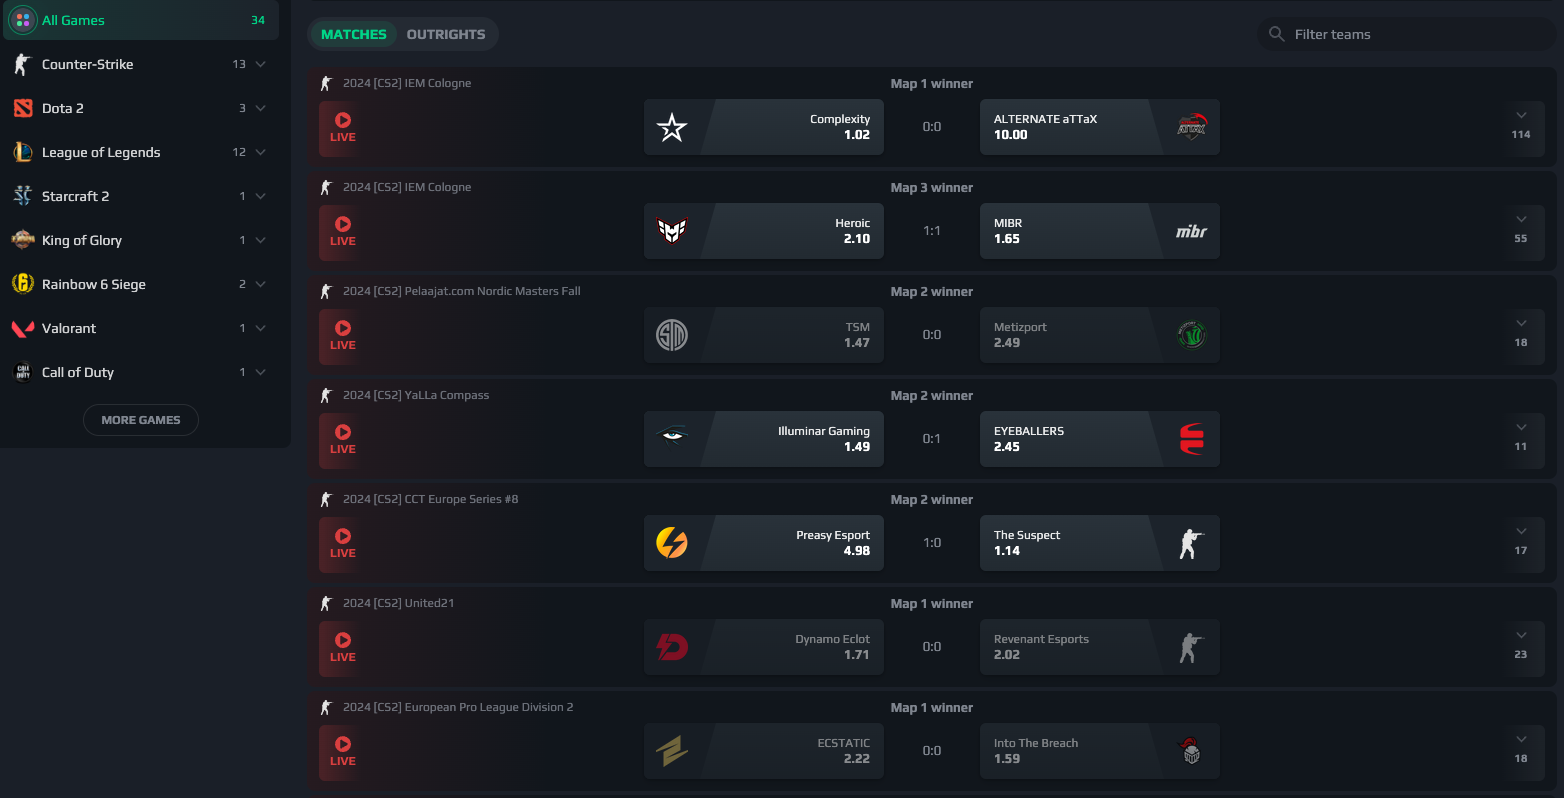Click the King of Glory icon

(x=23, y=240)
